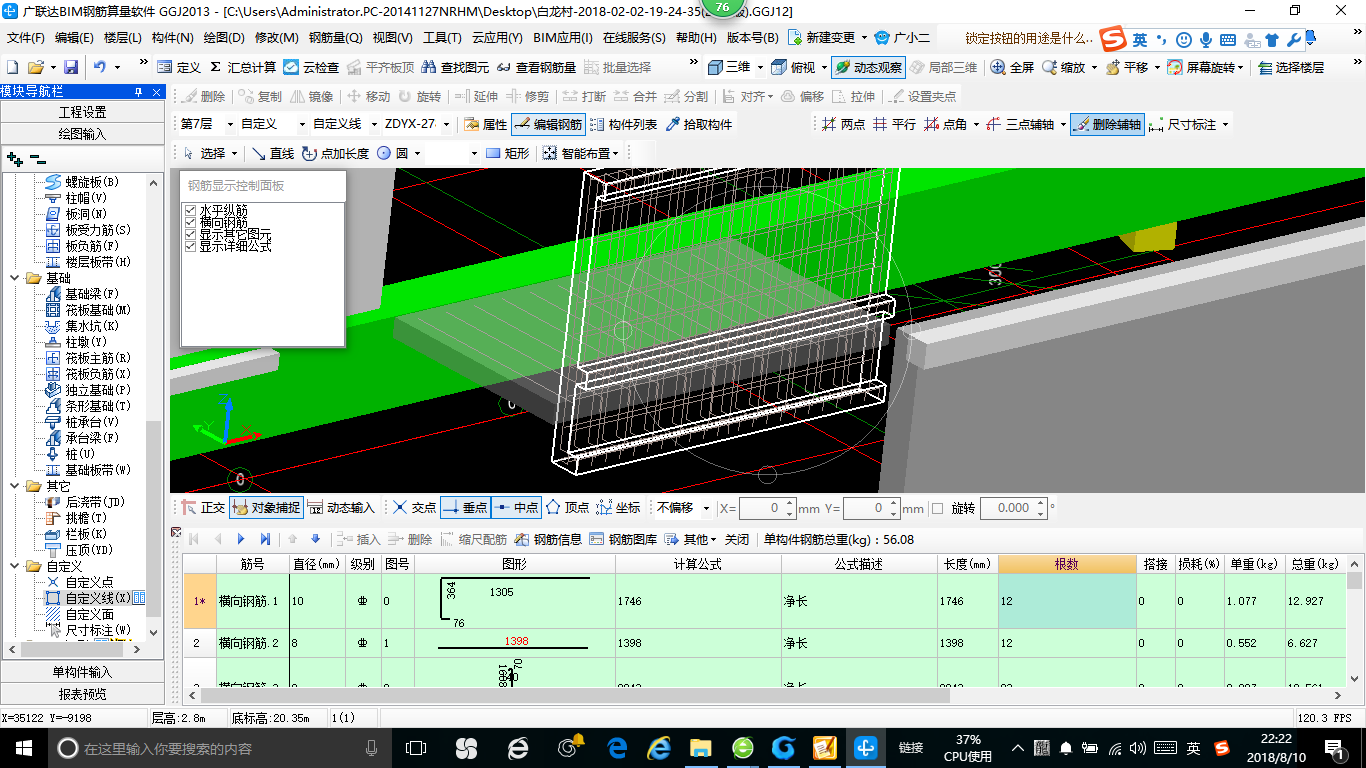Check the 旋转 rotation checkbox
This screenshot has height=768, width=1366.
tap(937, 508)
